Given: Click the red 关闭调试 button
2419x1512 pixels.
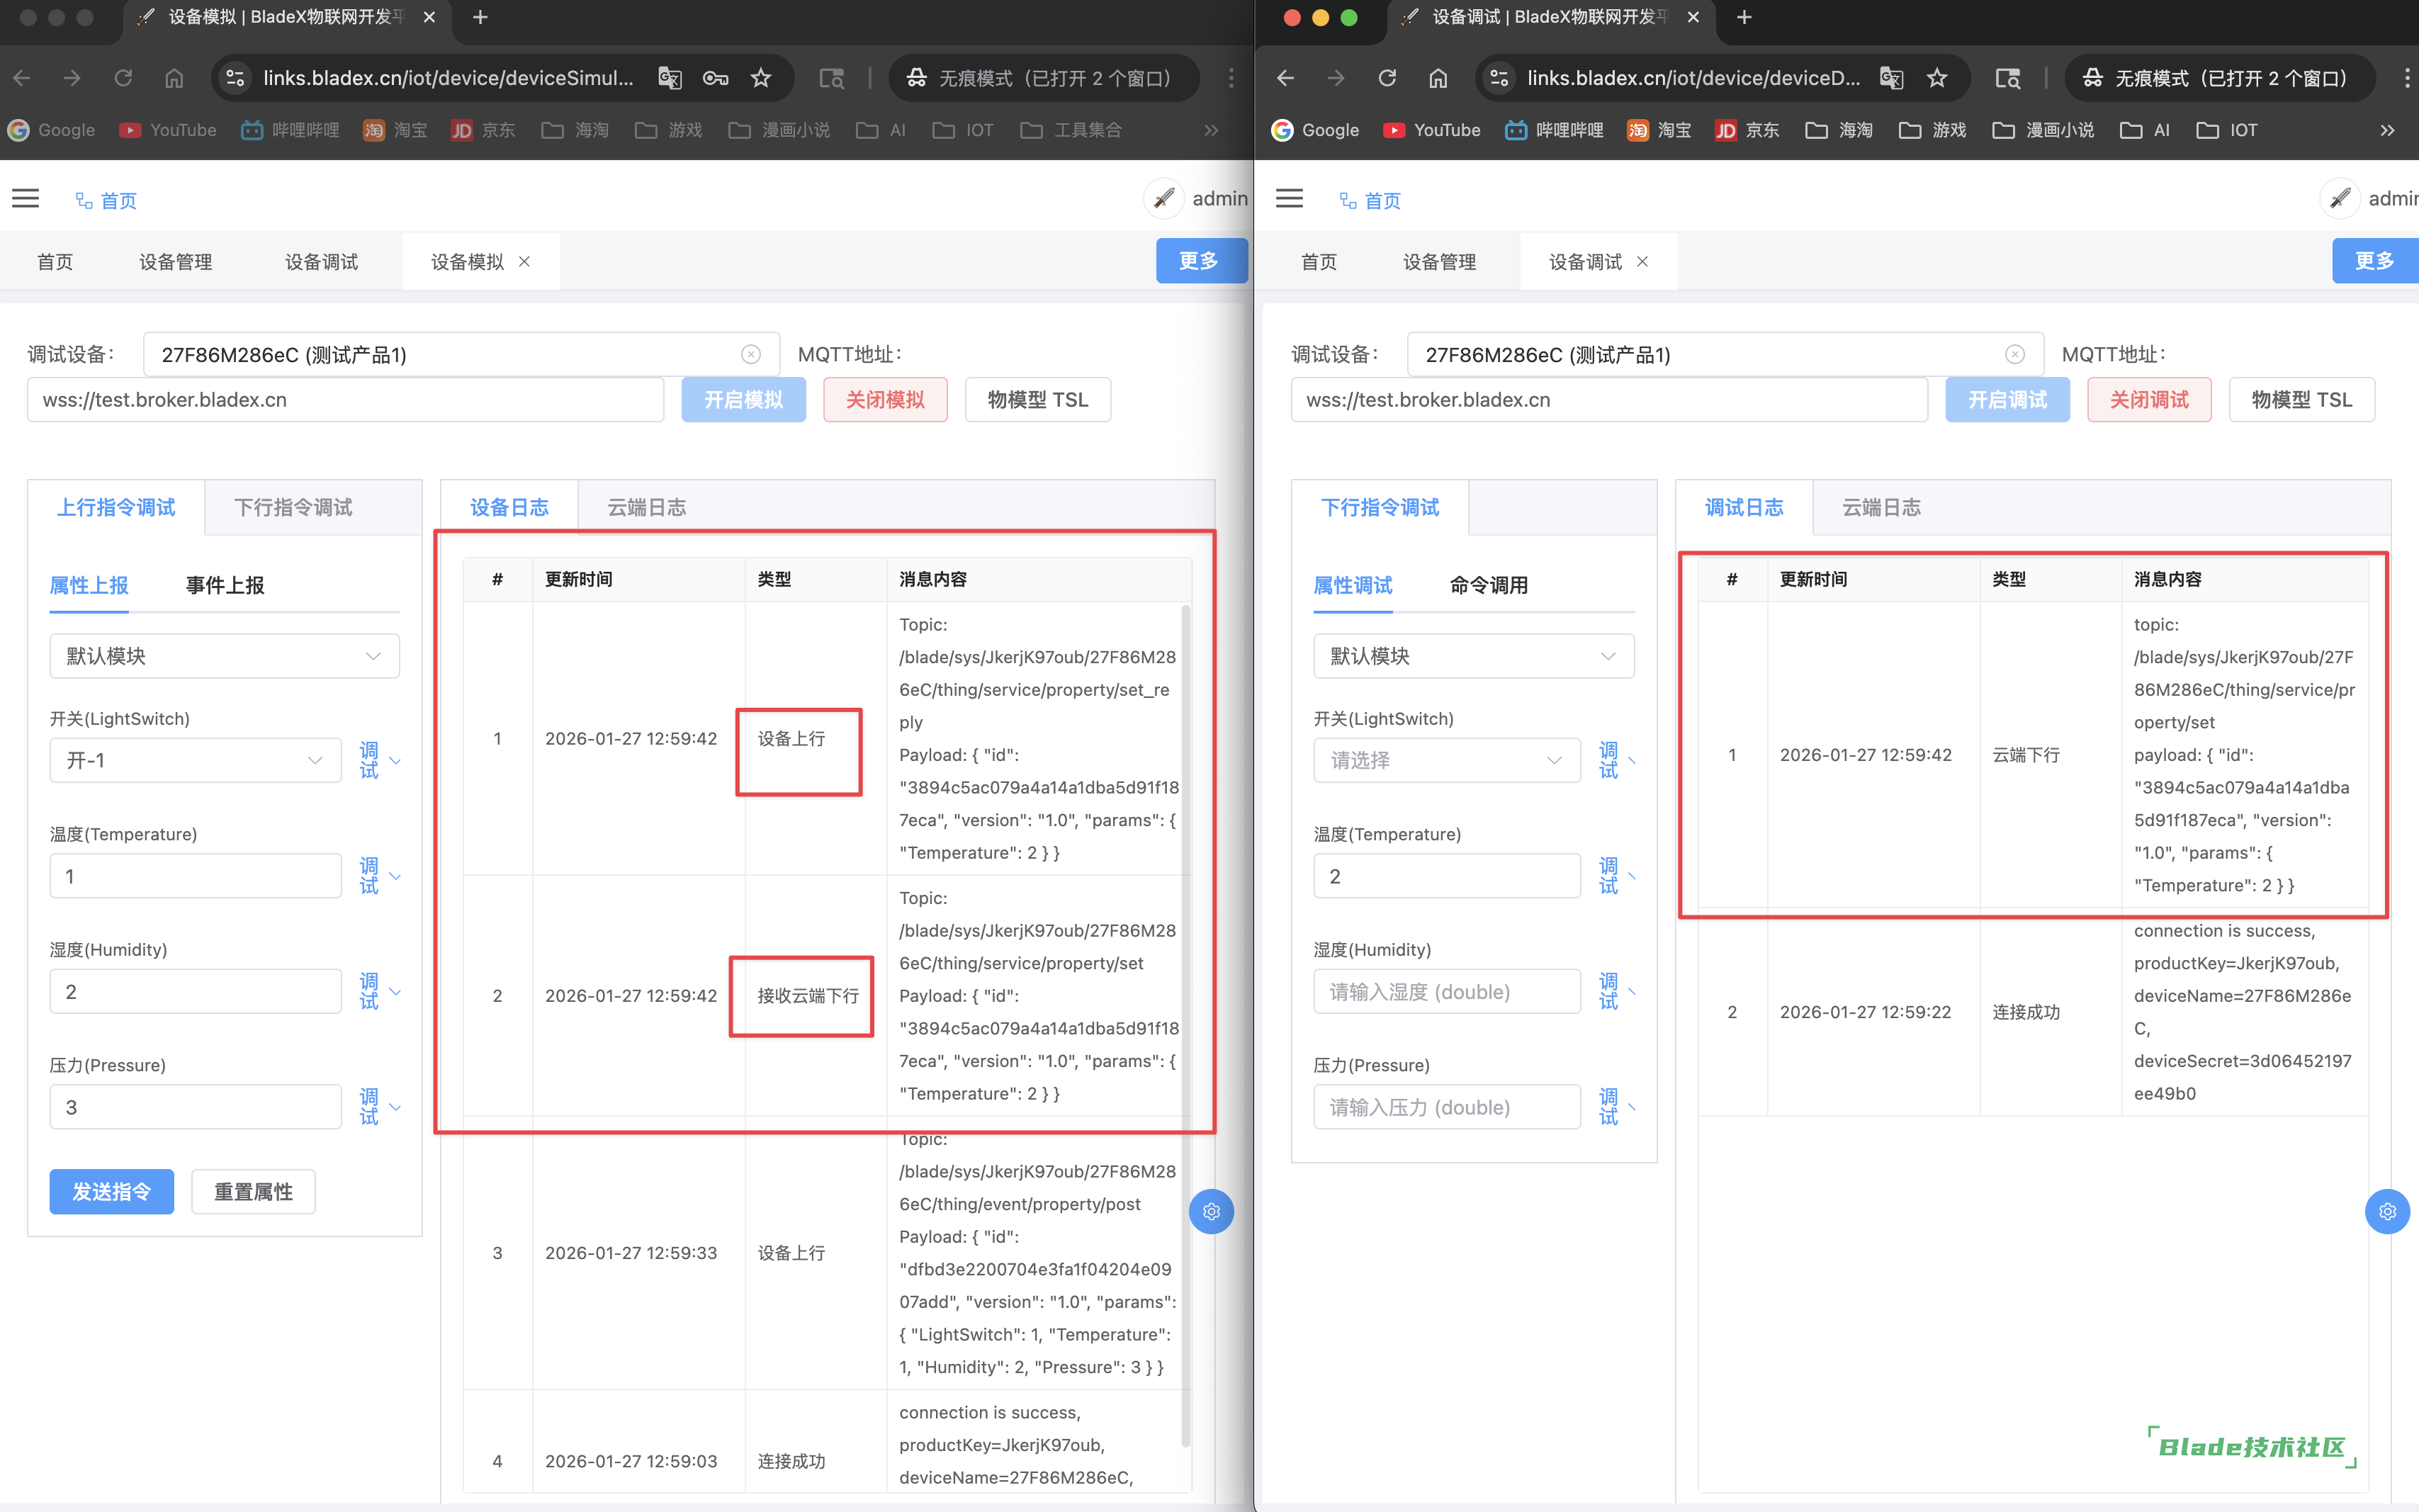Looking at the screenshot, I should coord(2148,400).
